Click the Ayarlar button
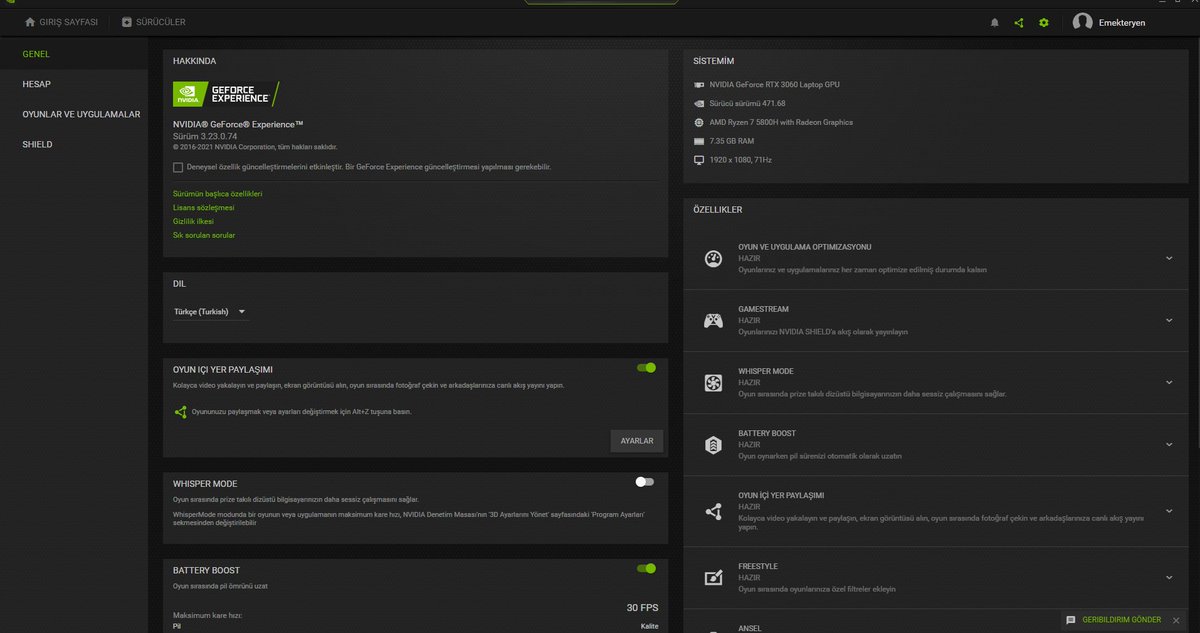Viewport: 1200px width, 633px height. [x=637, y=440]
